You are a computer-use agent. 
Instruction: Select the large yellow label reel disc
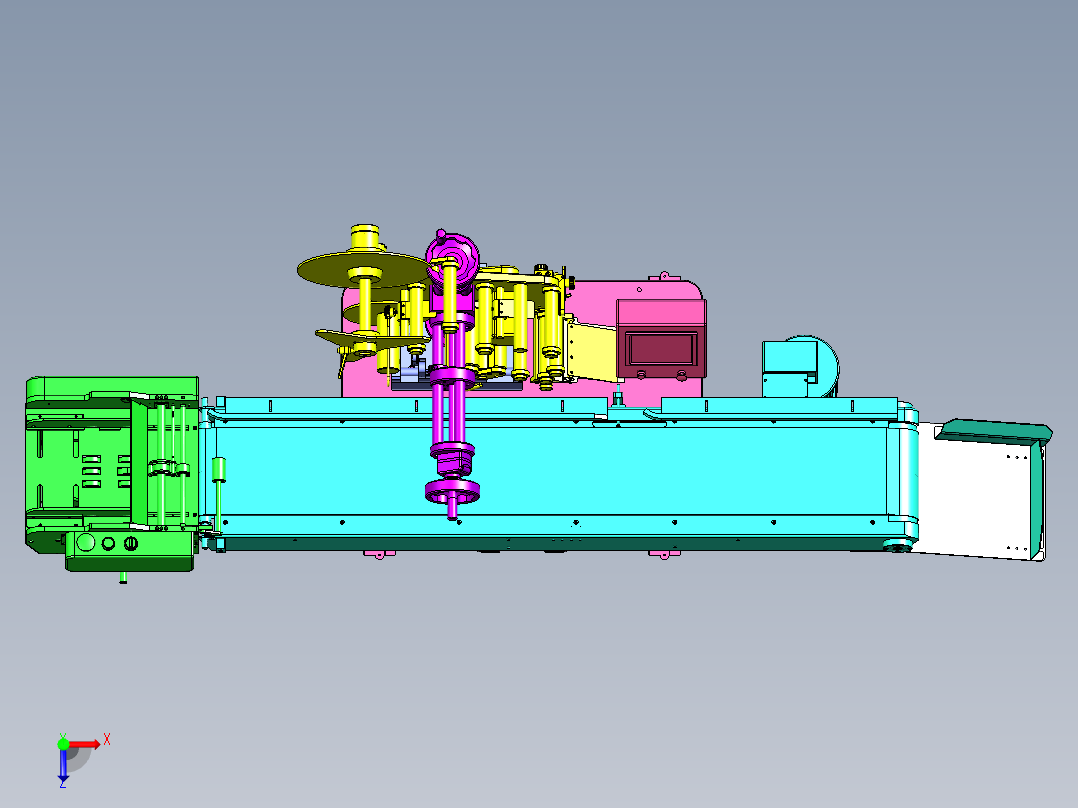pyautogui.click(x=363, y=269)
